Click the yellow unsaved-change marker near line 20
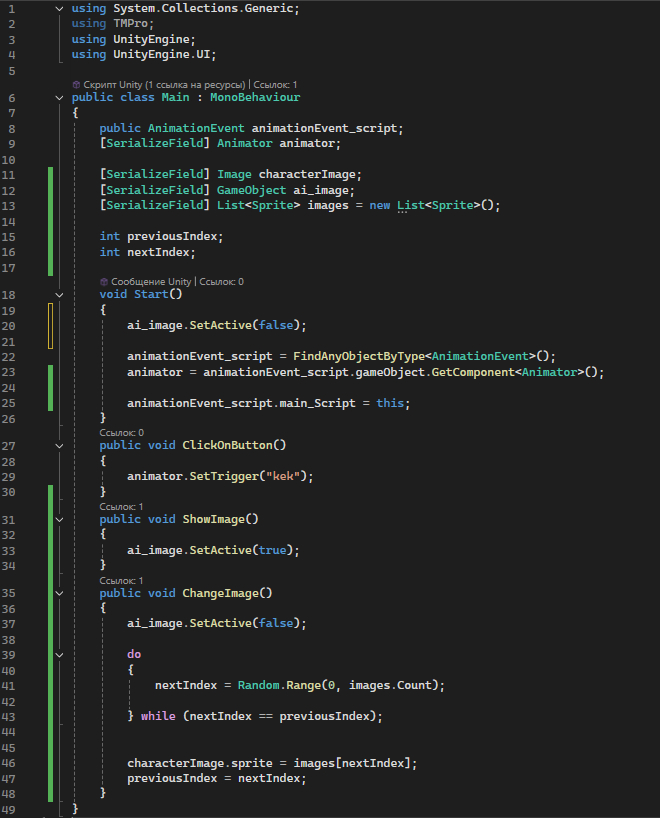This screenshot has width=660, height=818. (49, 326)
